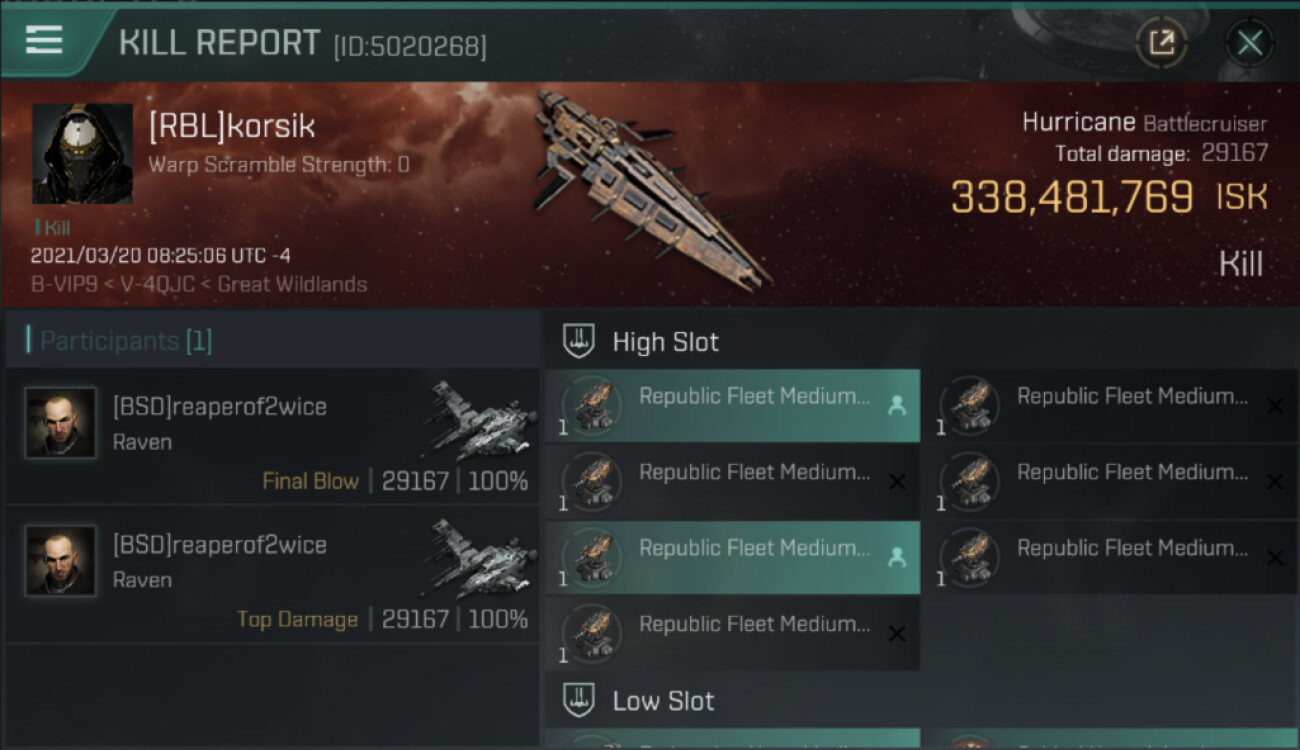
Task: Click the High Slot shield icon
Action: (580, 341)
